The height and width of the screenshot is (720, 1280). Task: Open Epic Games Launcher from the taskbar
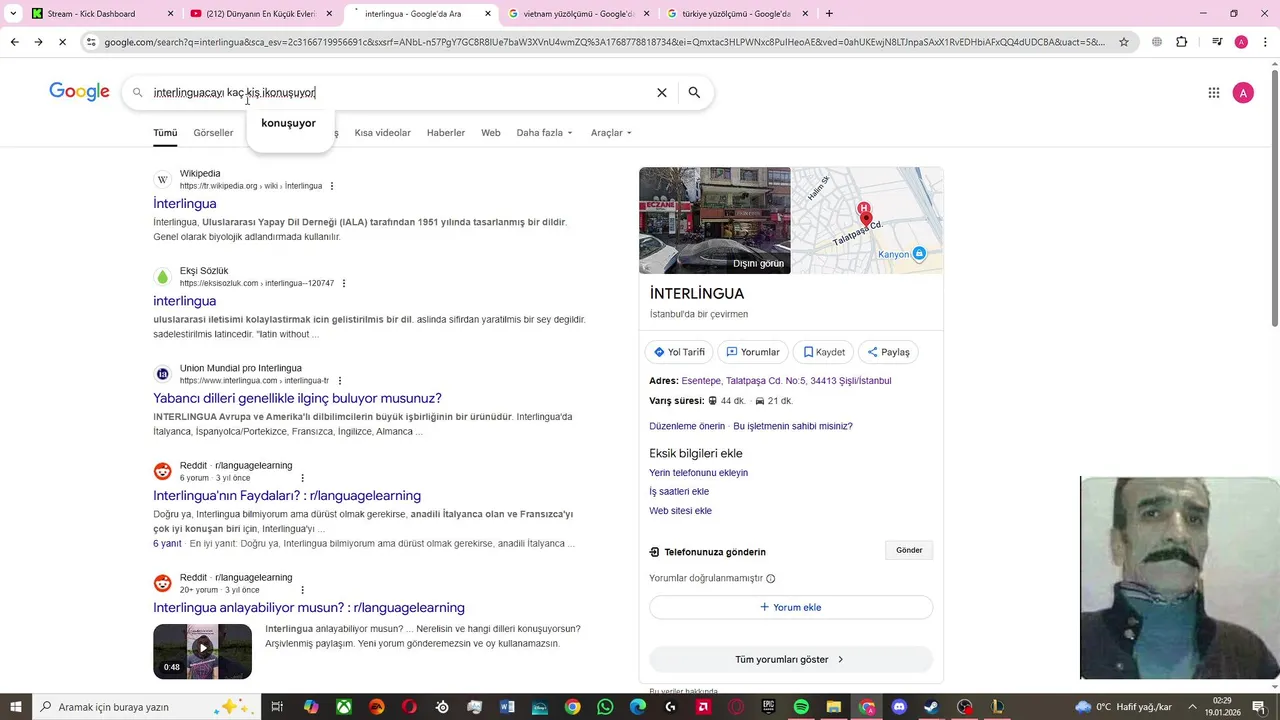point(768,707)
